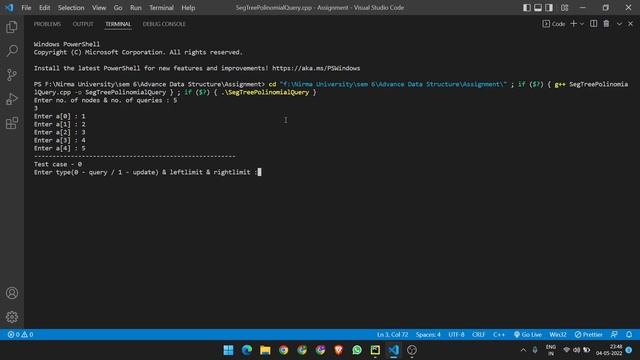Open the Extensions view
This screenshot has height=360, width=640.
pos(12,123)
